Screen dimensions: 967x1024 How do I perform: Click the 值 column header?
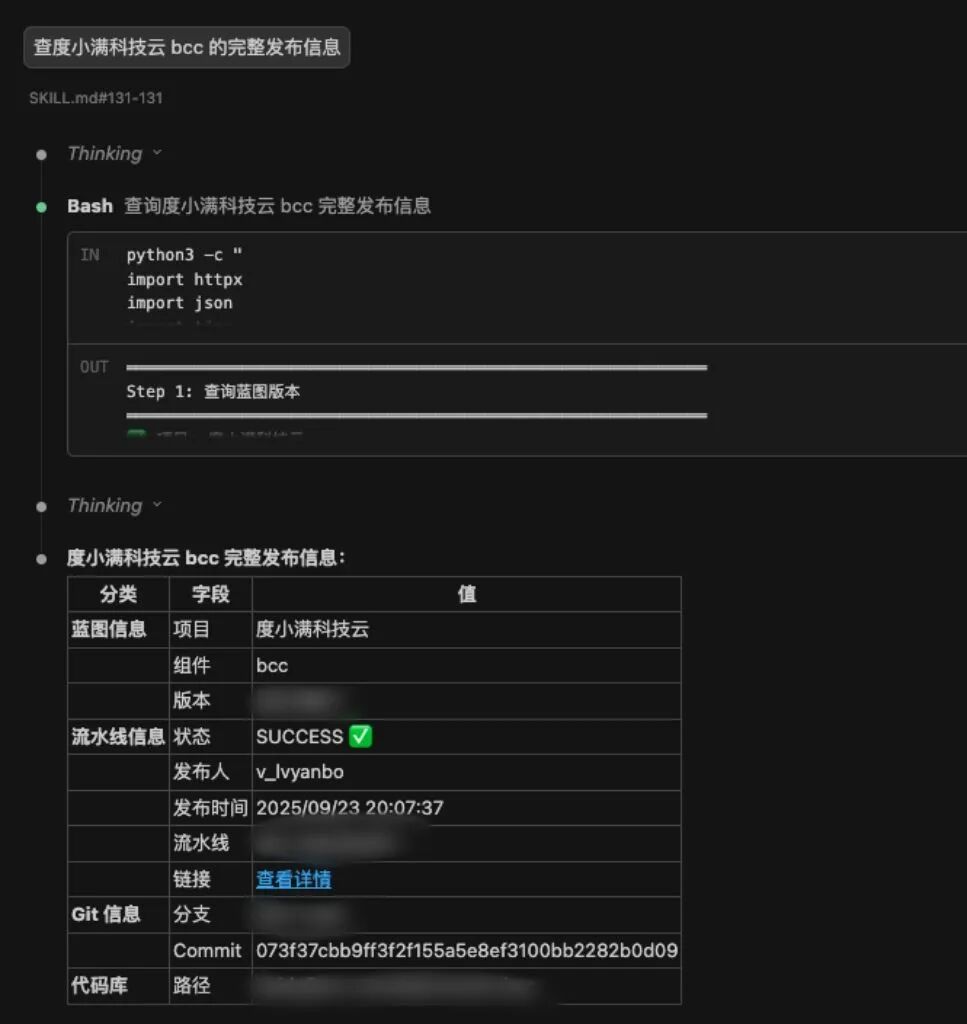point(466,594)
